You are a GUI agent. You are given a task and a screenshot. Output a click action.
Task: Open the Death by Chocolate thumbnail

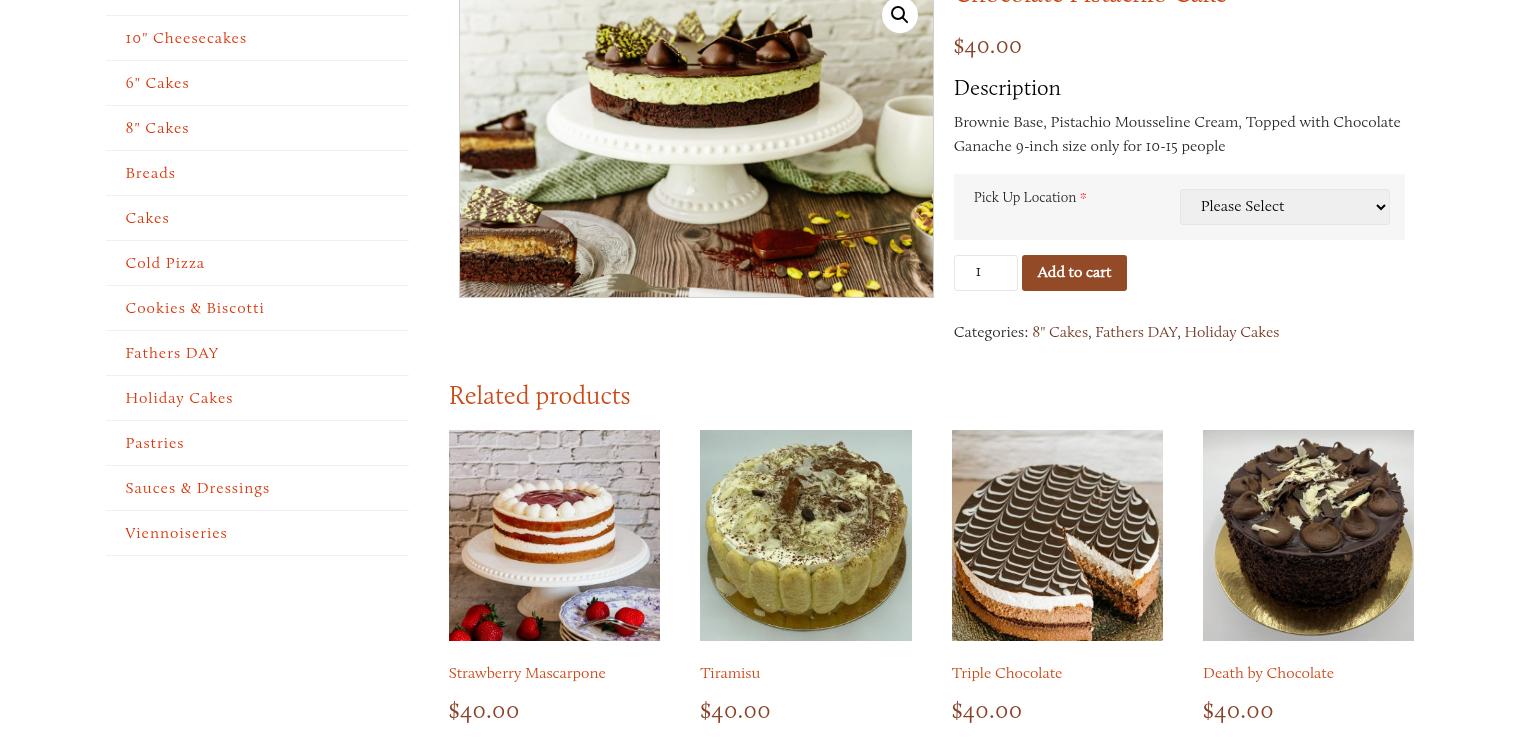coord(1308,535)
